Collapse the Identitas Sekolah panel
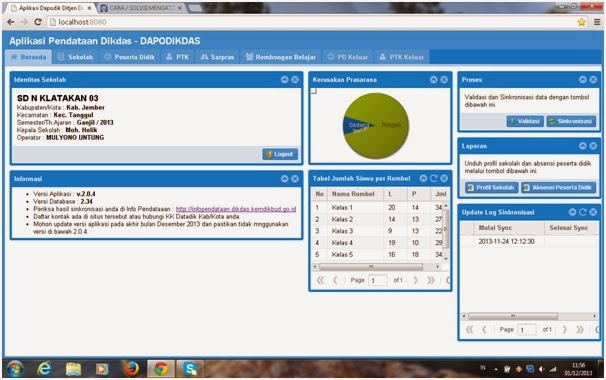The width and height of the screenshot is (606, 380). coord(284,80)
